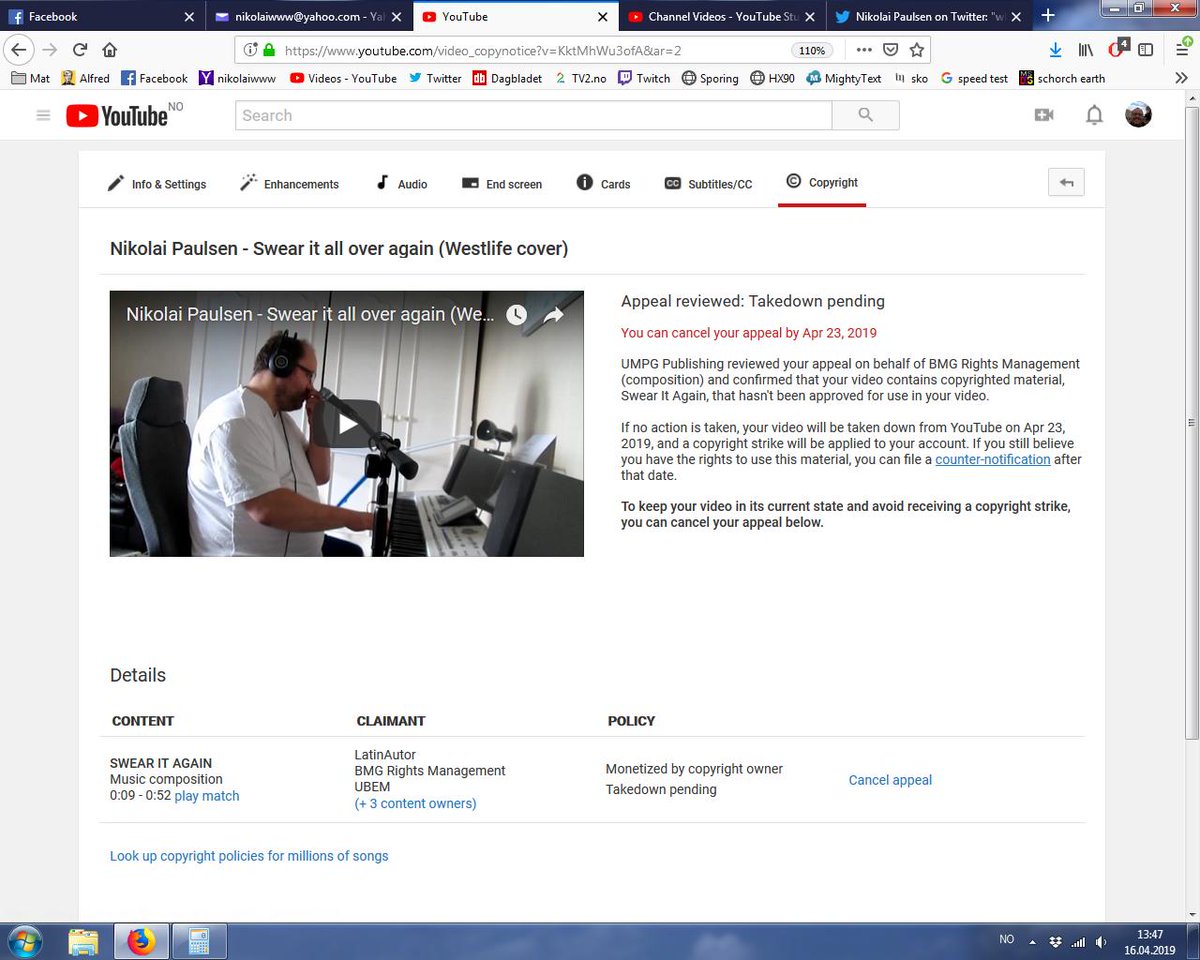1200x960 pixels.
Task: Click Firefox forward navigation arrow
Action: [x=50, y=49]
